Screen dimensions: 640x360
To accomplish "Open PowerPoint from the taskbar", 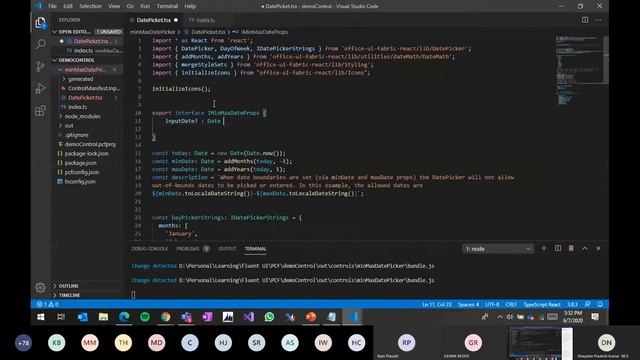I will point(311,317).
